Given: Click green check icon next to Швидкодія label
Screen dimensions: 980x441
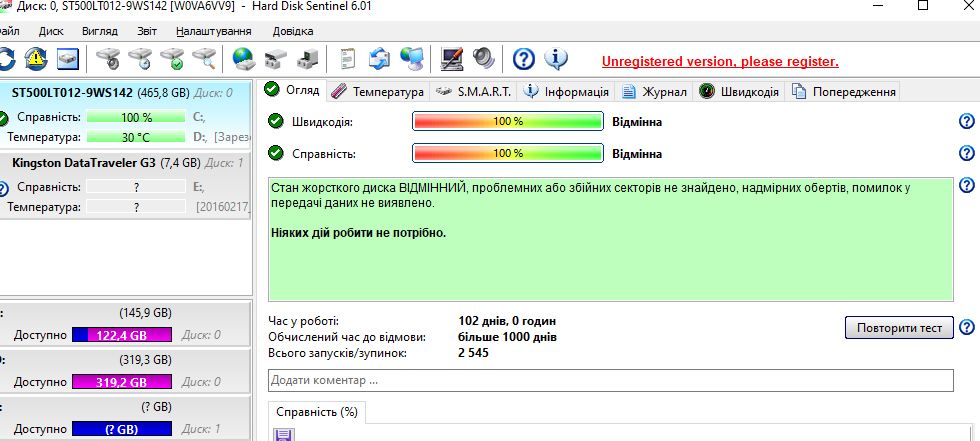Looking at the screenshot, I should (275, 121).
